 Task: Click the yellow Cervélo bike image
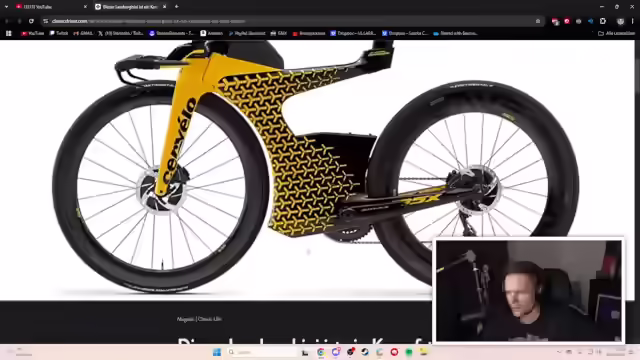pos(315,167)
